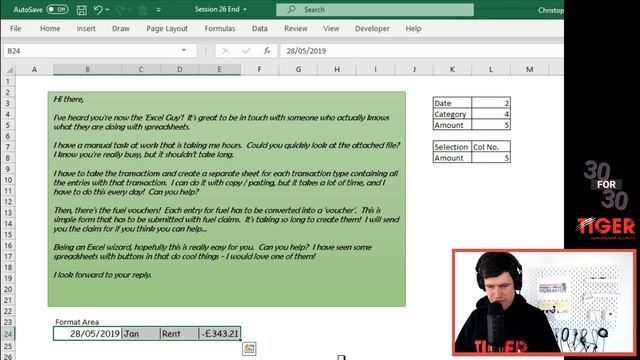Click the green message text box
The width and height of the screenshot is (640, 360).
(227, 199)
